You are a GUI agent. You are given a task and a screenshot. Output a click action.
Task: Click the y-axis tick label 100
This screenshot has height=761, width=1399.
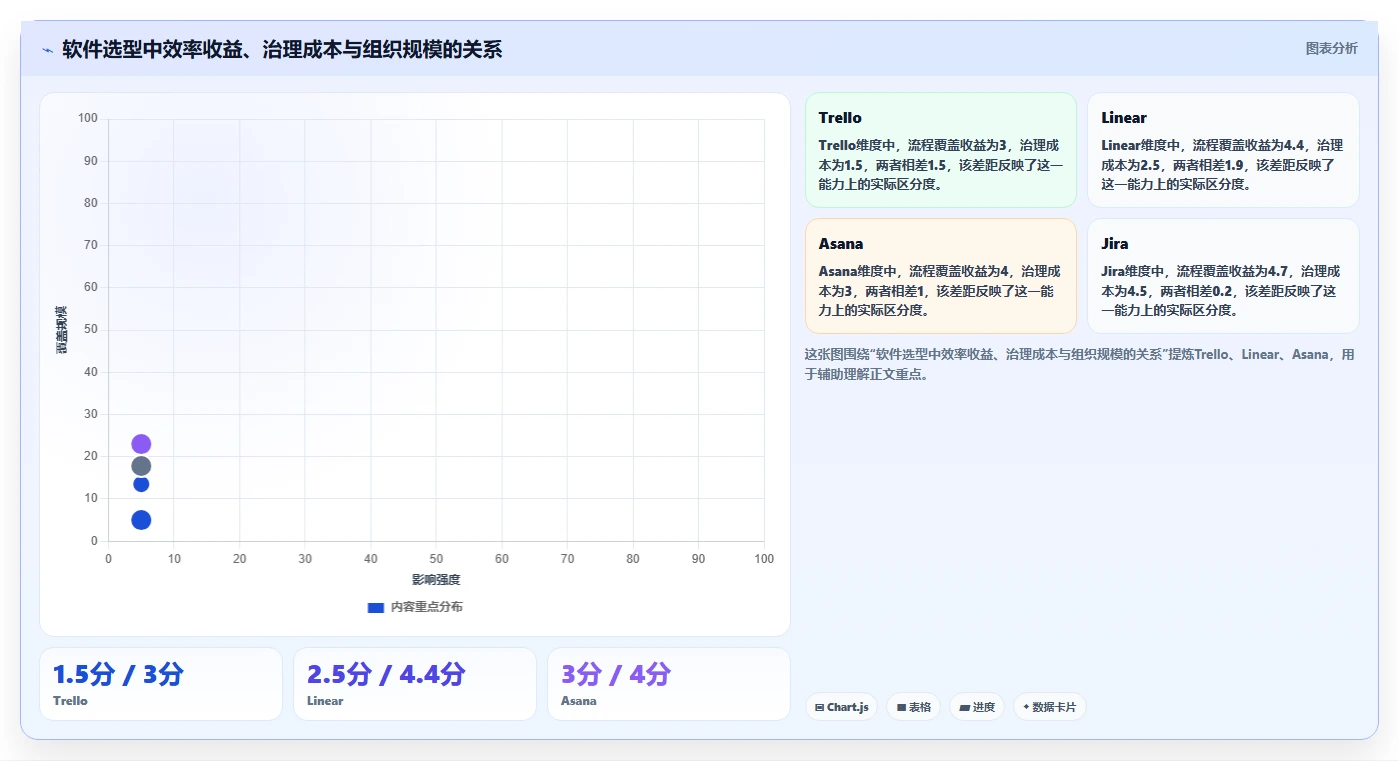(x=88, y=118)
